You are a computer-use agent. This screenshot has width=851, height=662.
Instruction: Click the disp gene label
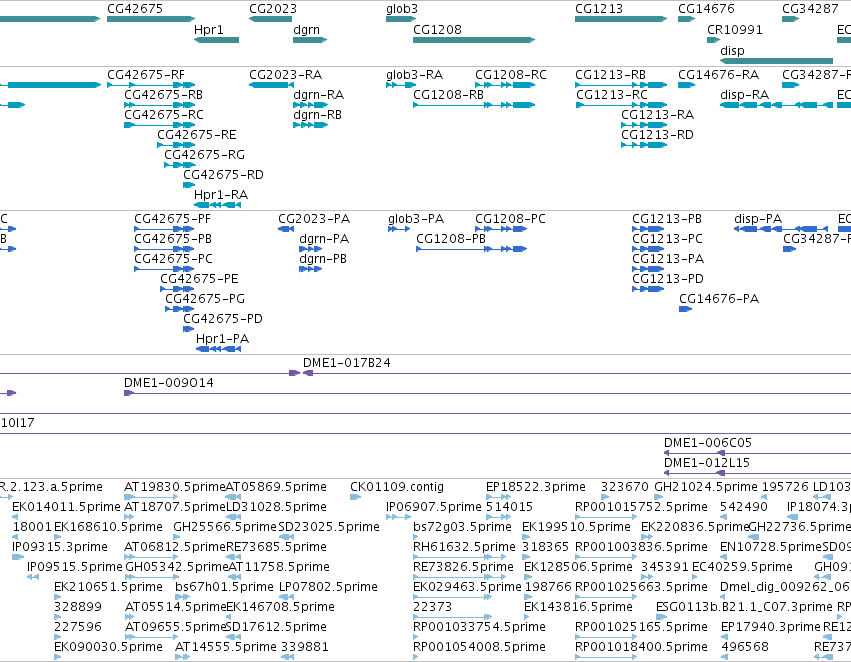[x=732, y=50]
